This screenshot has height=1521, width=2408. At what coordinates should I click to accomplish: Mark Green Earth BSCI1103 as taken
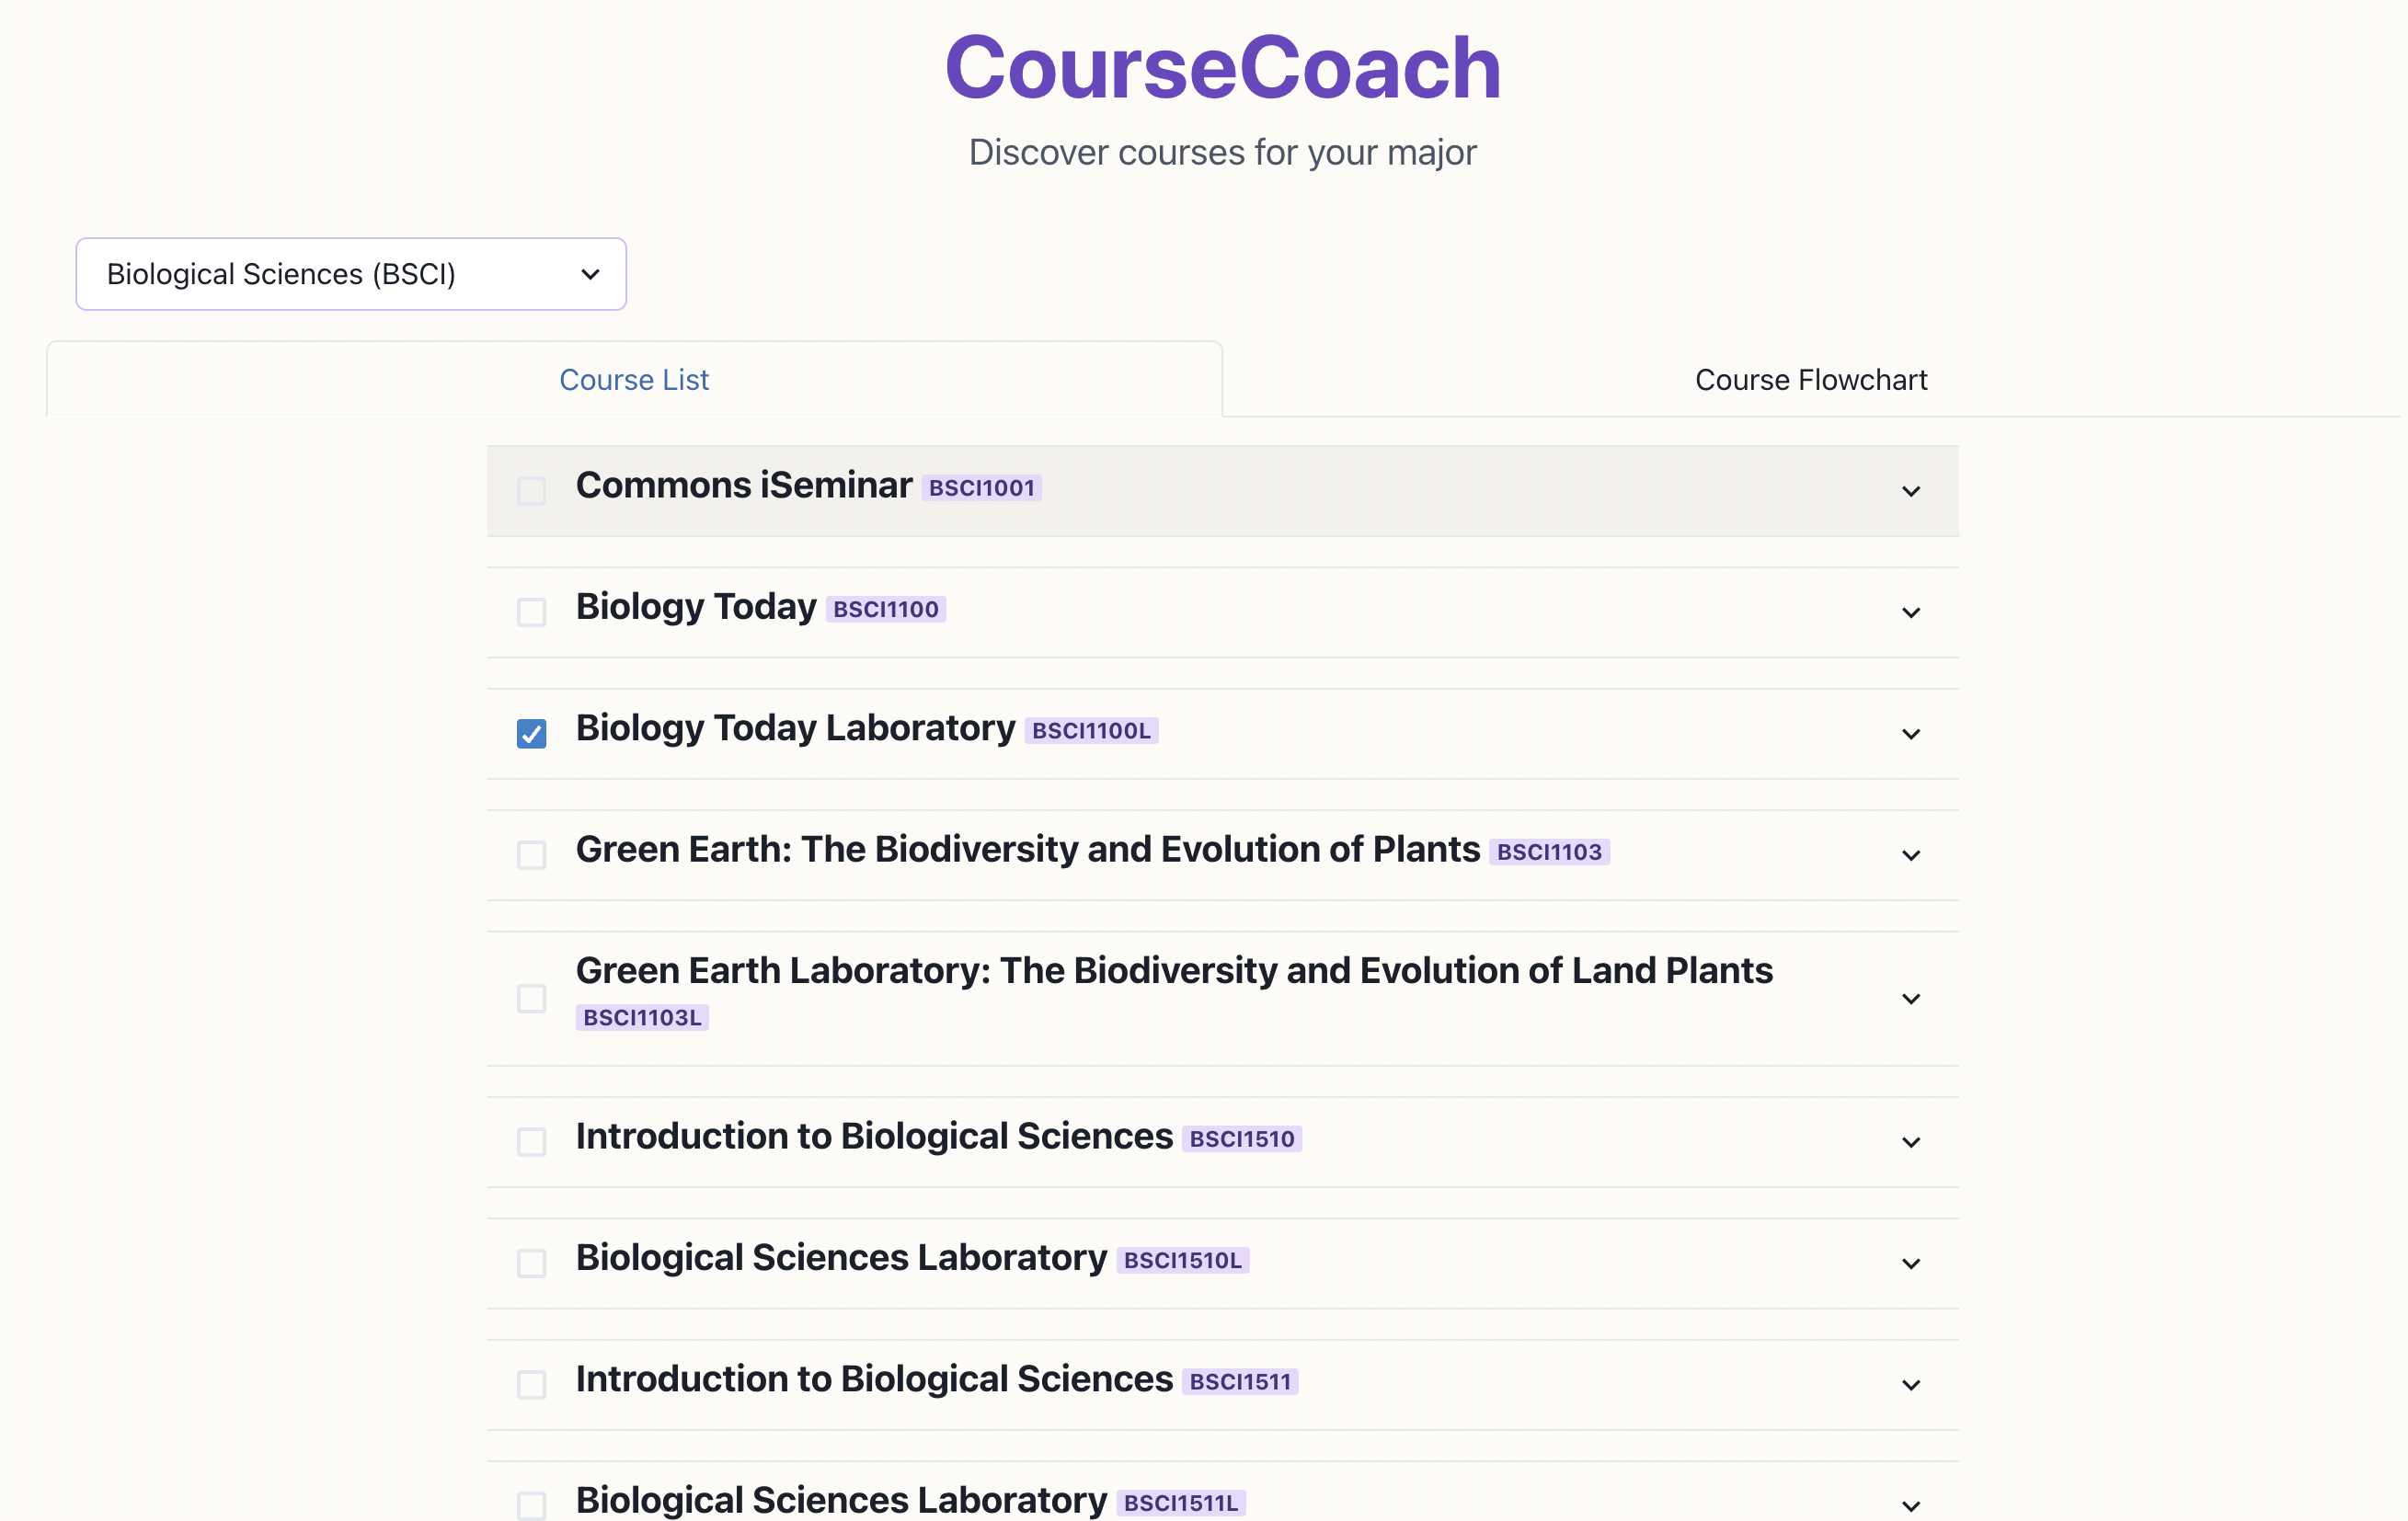[531, 855]
